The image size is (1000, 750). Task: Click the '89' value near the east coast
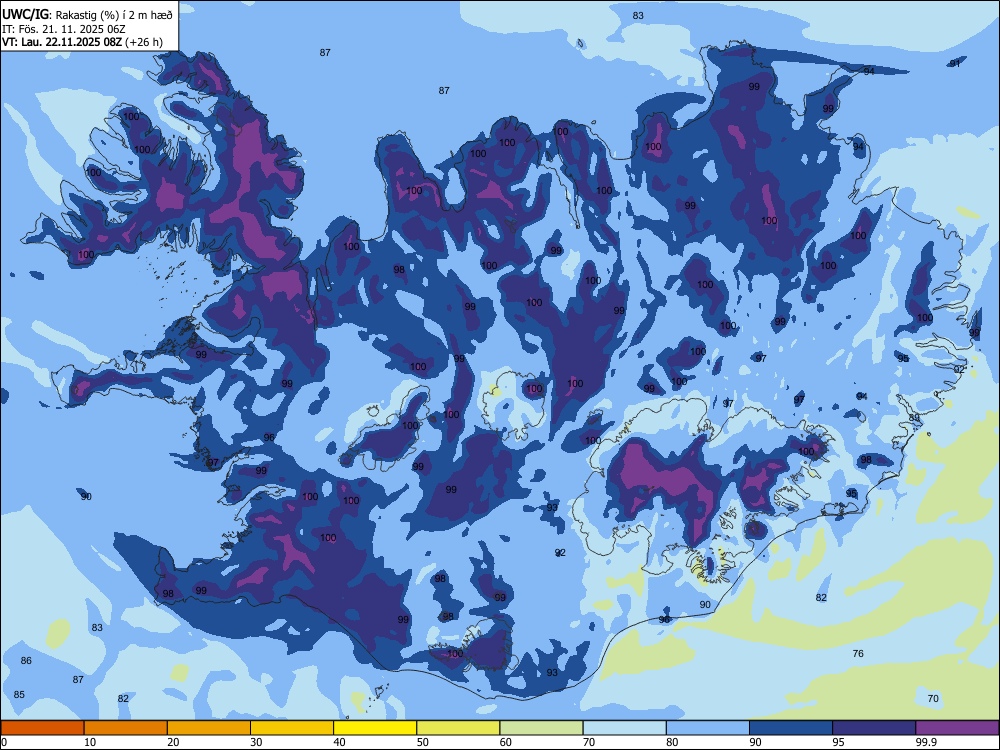coord(915,418)
